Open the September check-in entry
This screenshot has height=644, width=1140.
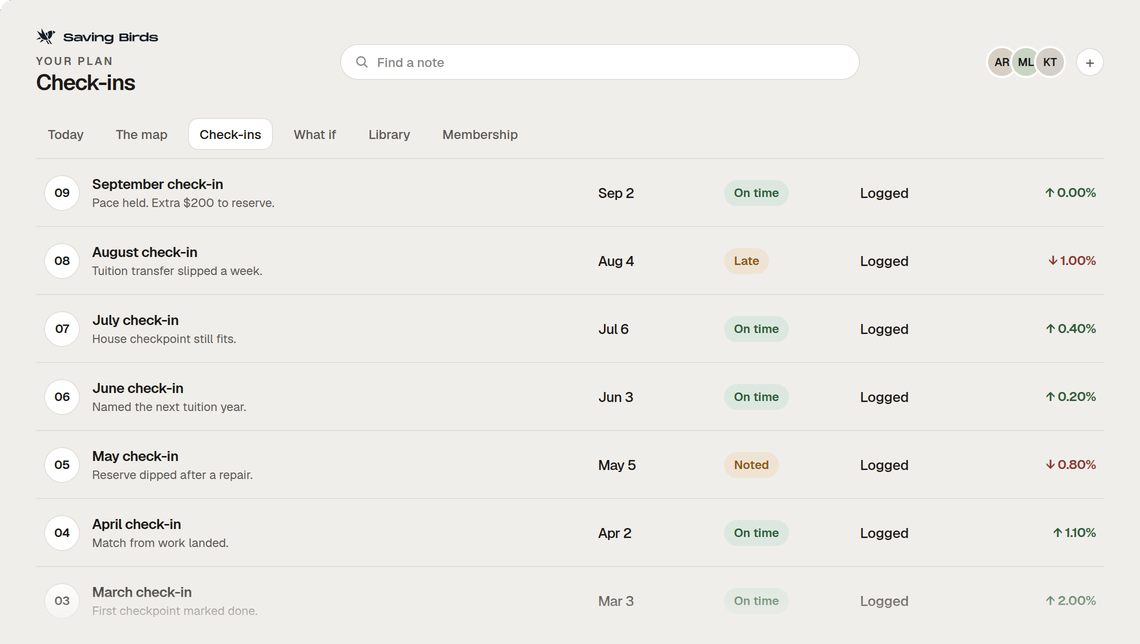[570, 193]
